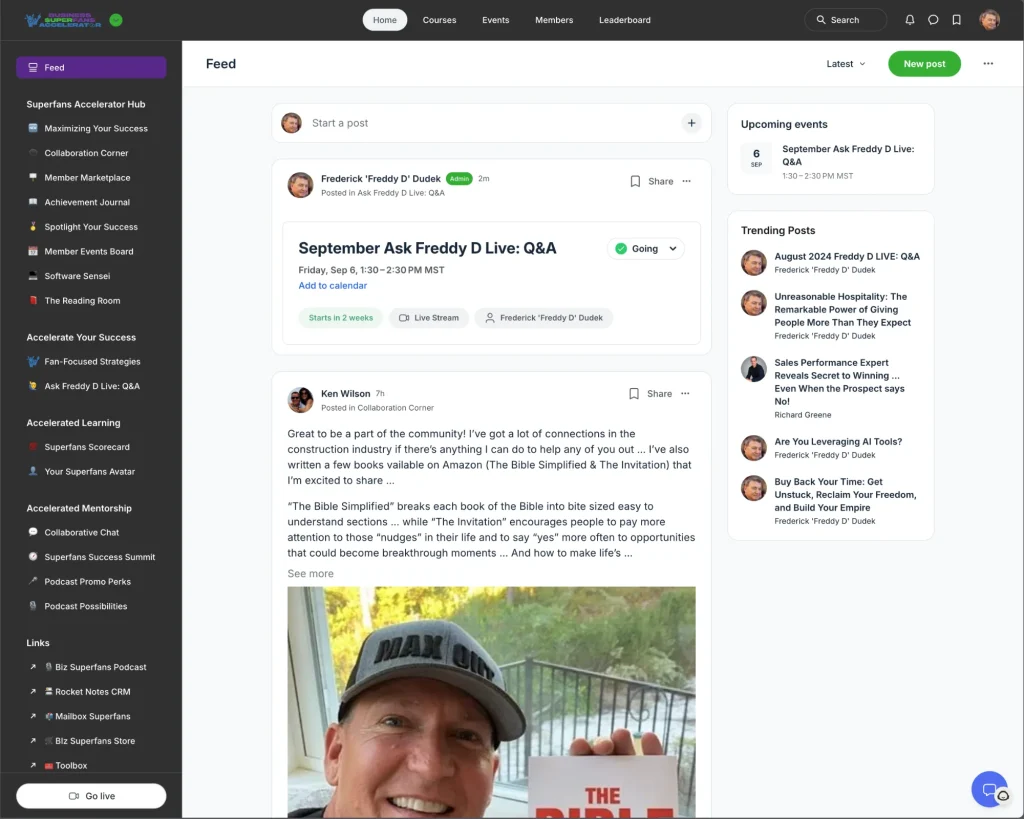Open the Latest sort dropdown
The width and height of the screenshot is (1024, 819).
(846, 63)
